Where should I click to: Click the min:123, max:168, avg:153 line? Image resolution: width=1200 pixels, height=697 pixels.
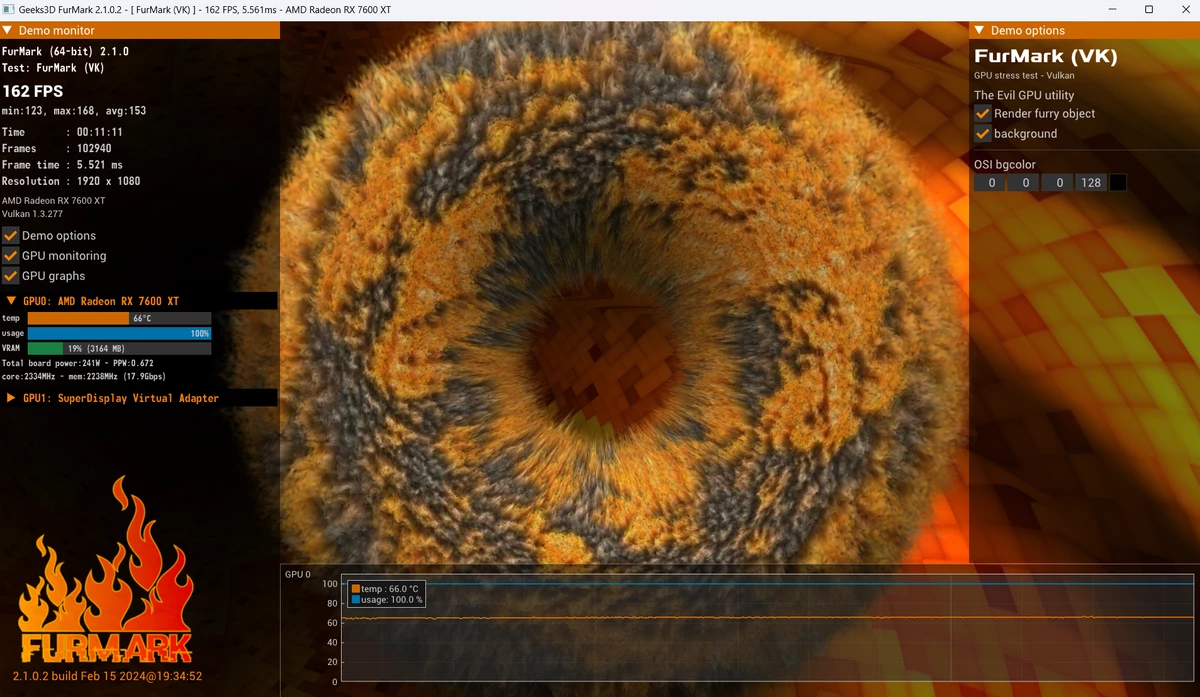(74, 111)
